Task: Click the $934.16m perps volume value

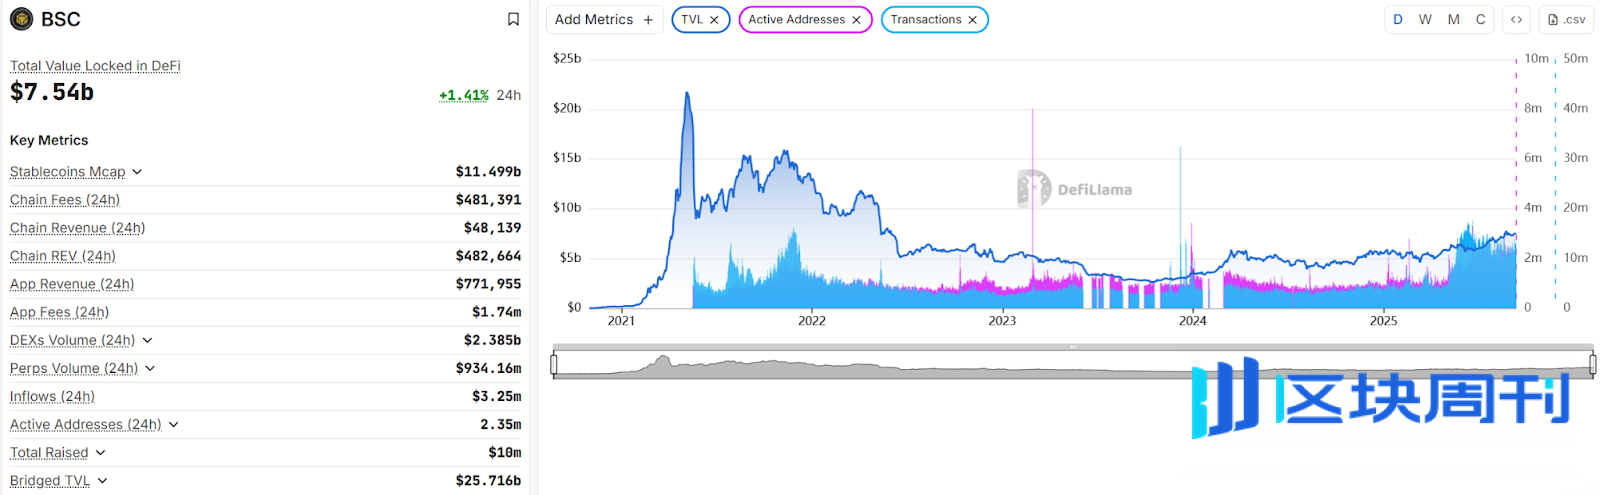Action: point(488,368)
